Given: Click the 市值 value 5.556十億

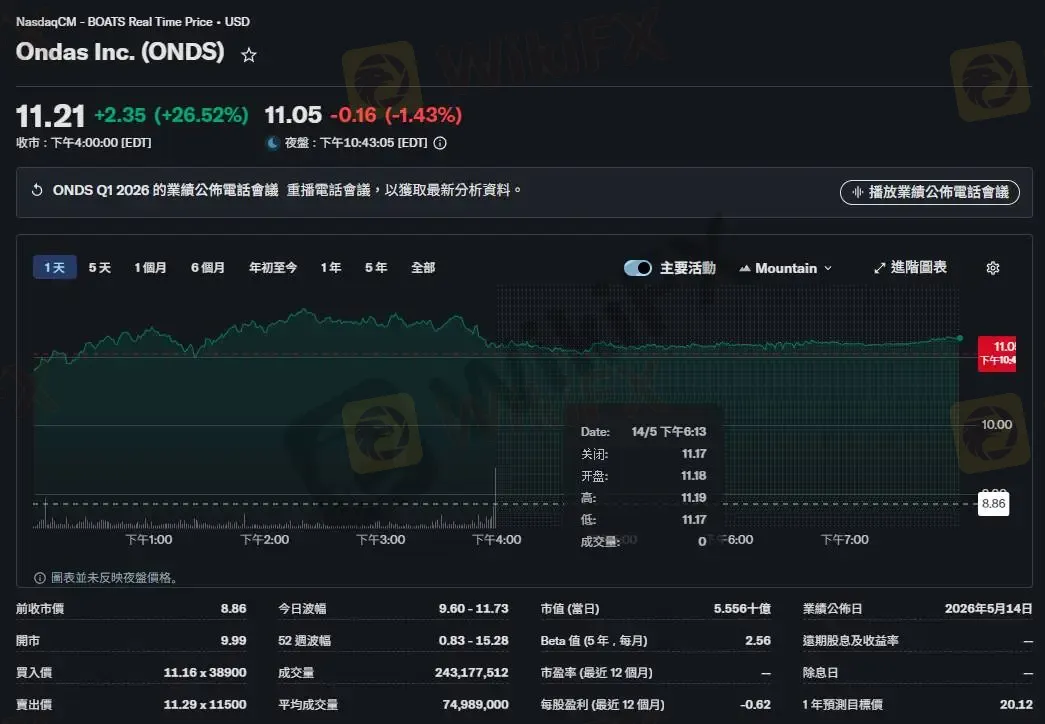Looking at the screenshot, I should (742, 609).
